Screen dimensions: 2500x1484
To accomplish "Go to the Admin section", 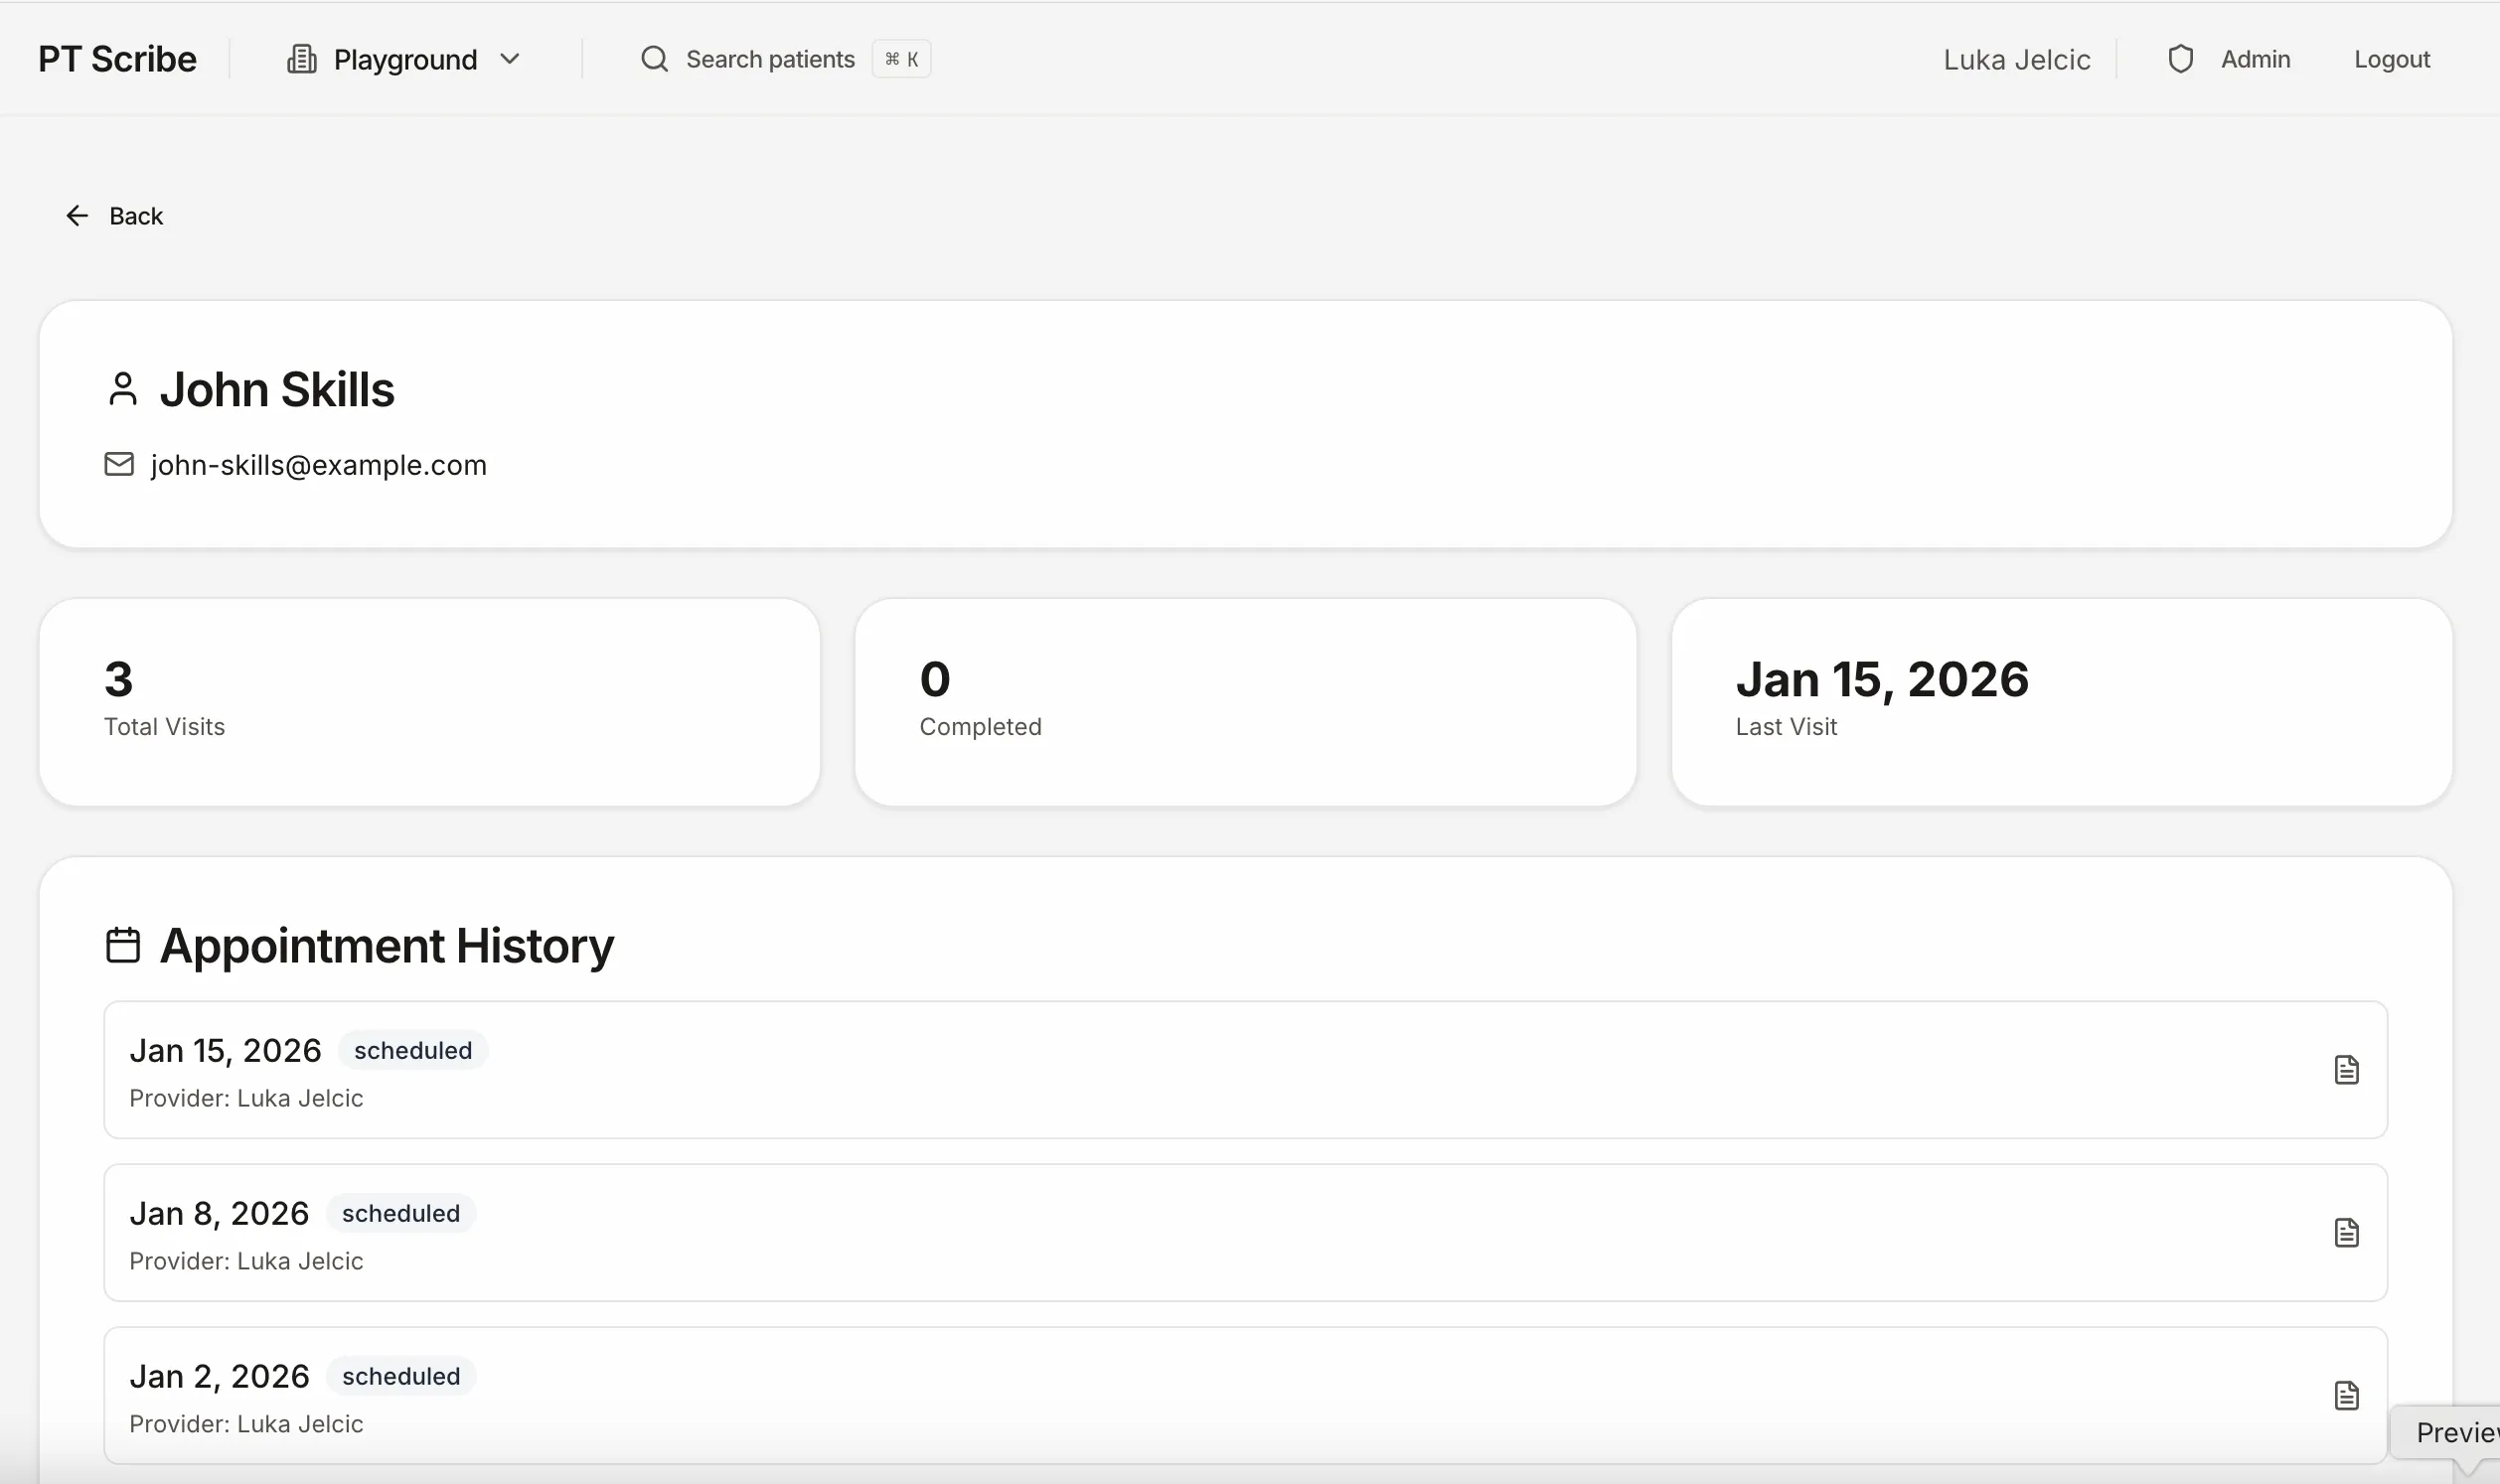I will pyautogui.click(x=2255, y=59).
